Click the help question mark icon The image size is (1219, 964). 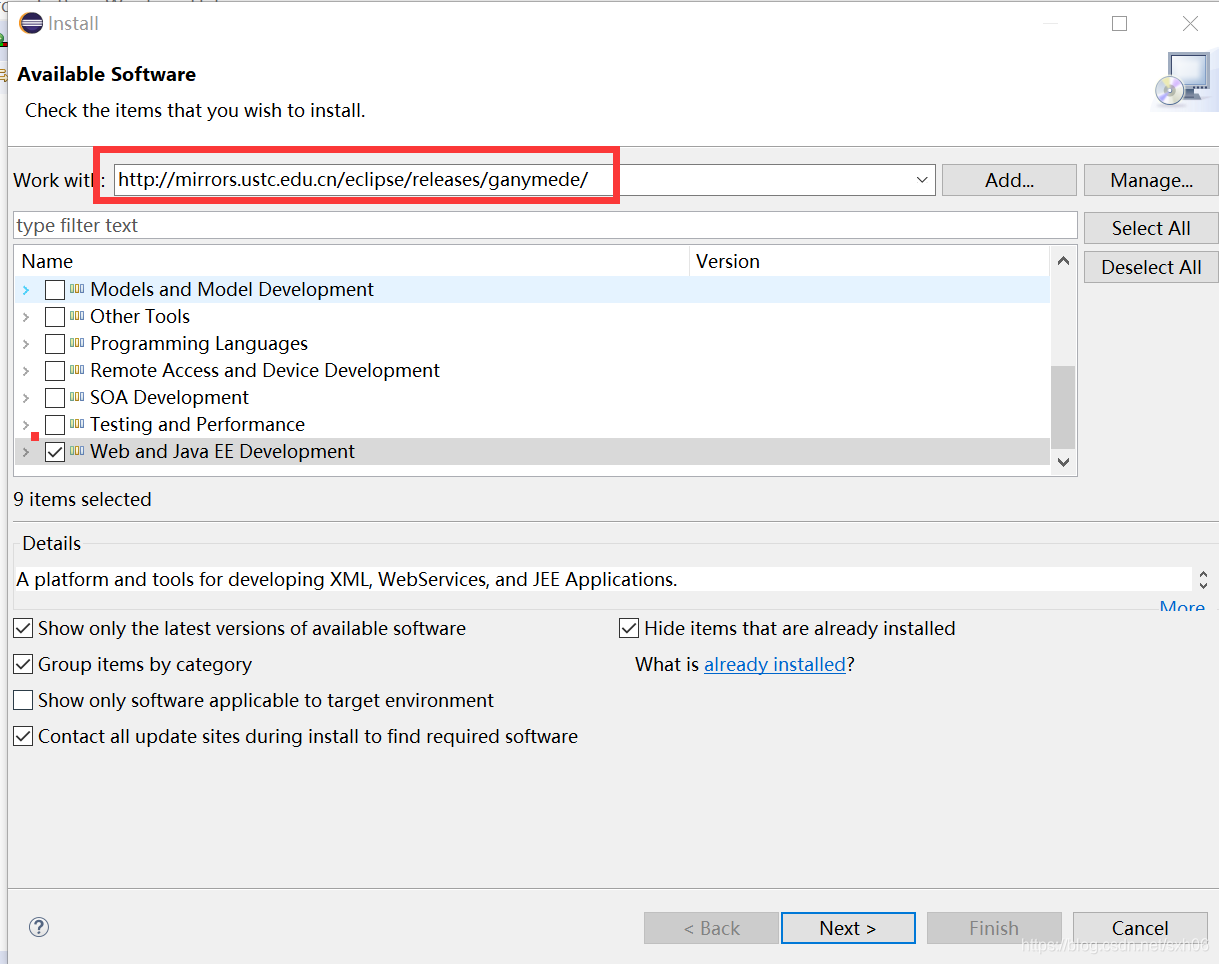click(40, 927)
